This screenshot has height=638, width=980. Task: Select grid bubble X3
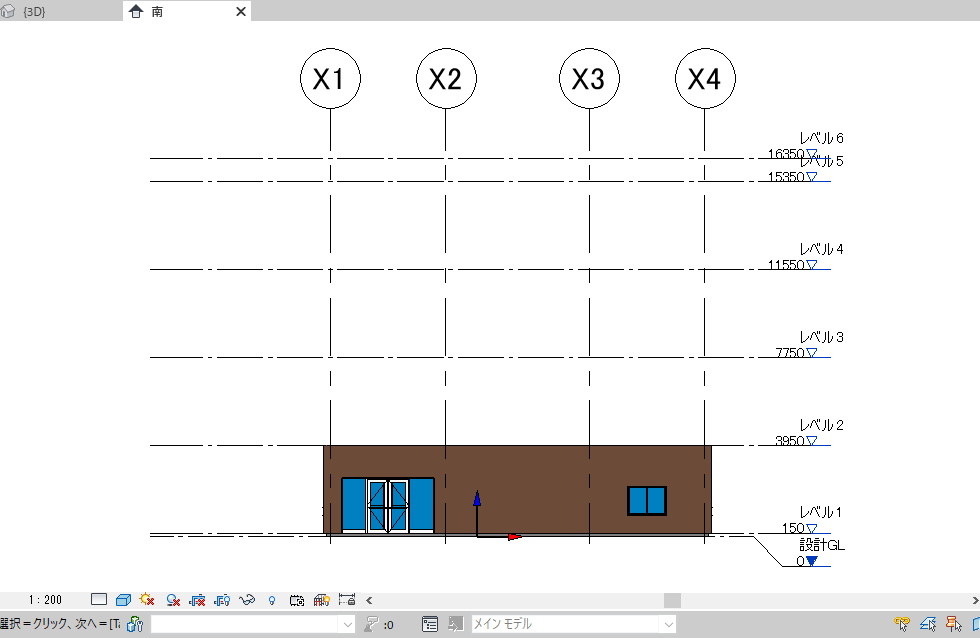589,78
